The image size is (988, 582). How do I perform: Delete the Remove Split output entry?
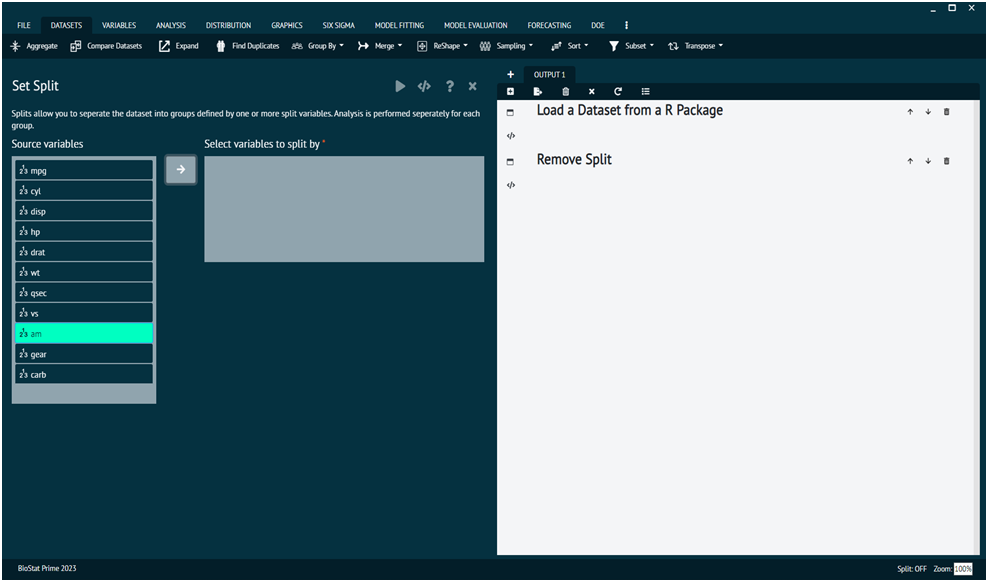click(947, 161)
